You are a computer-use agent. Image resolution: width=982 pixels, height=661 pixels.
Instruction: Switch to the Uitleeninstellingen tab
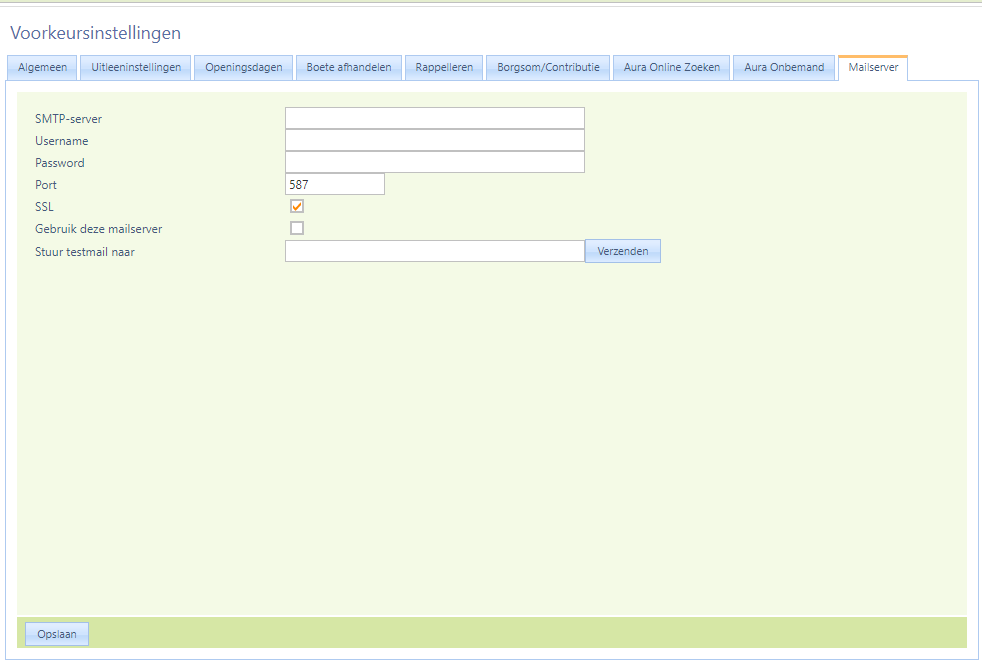point(136,68)
